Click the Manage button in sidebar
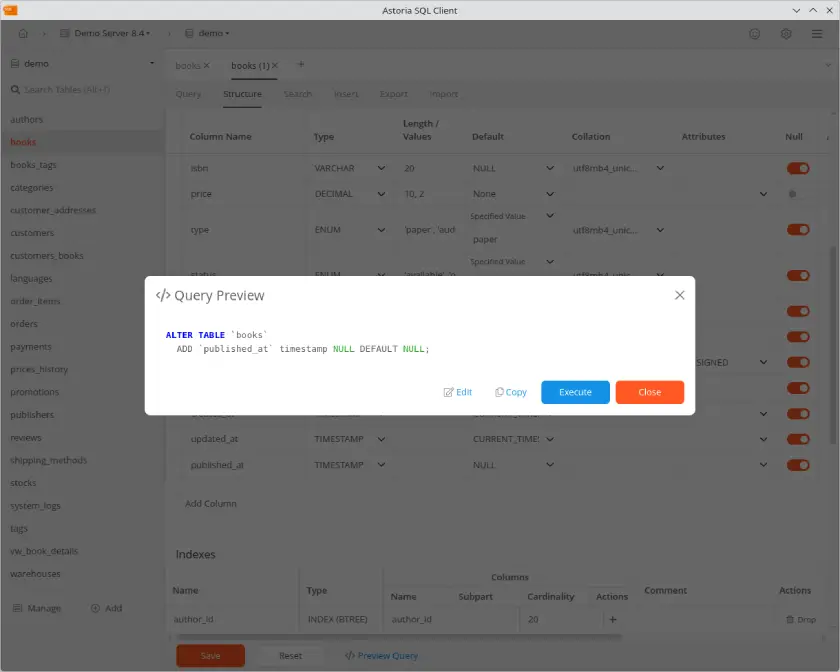The height and width of the screenshot is (672, 840). tap(37, 608)
